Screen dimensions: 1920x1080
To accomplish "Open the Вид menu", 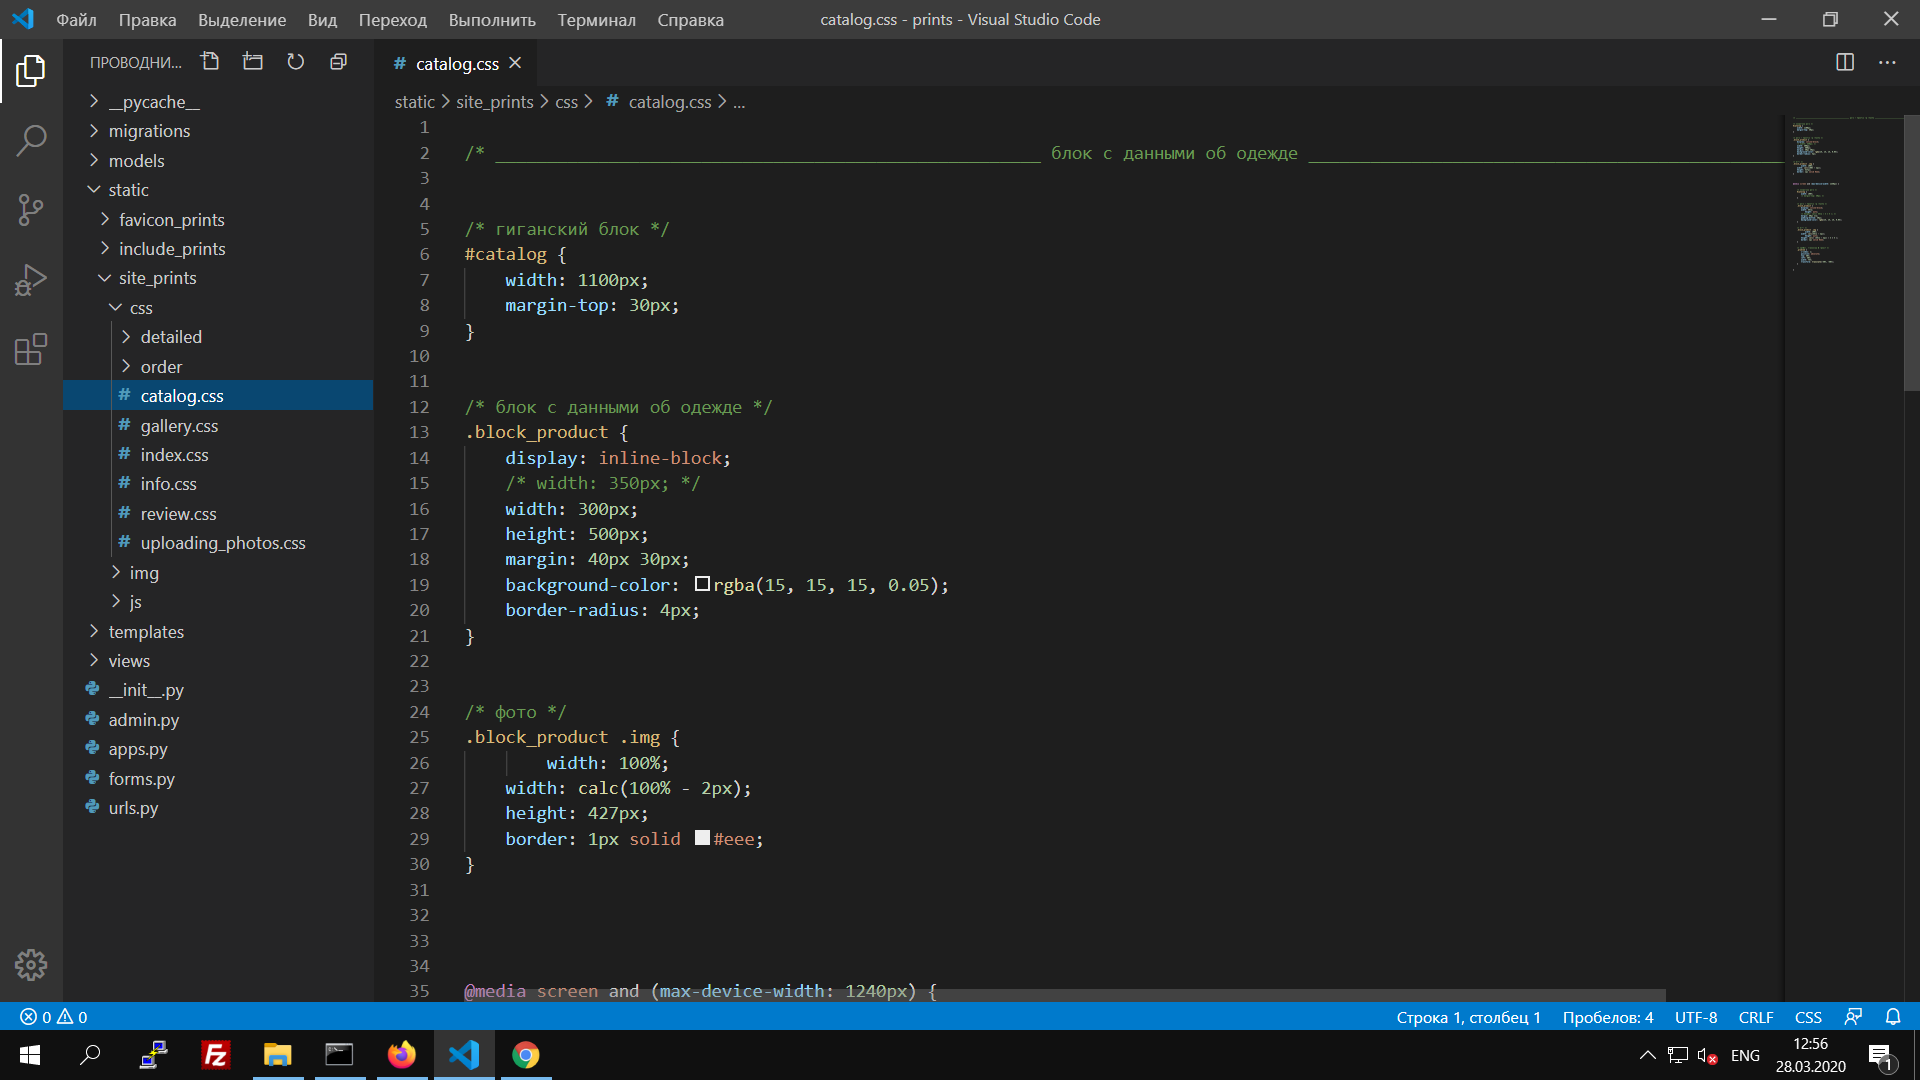I will coord(322,19).
